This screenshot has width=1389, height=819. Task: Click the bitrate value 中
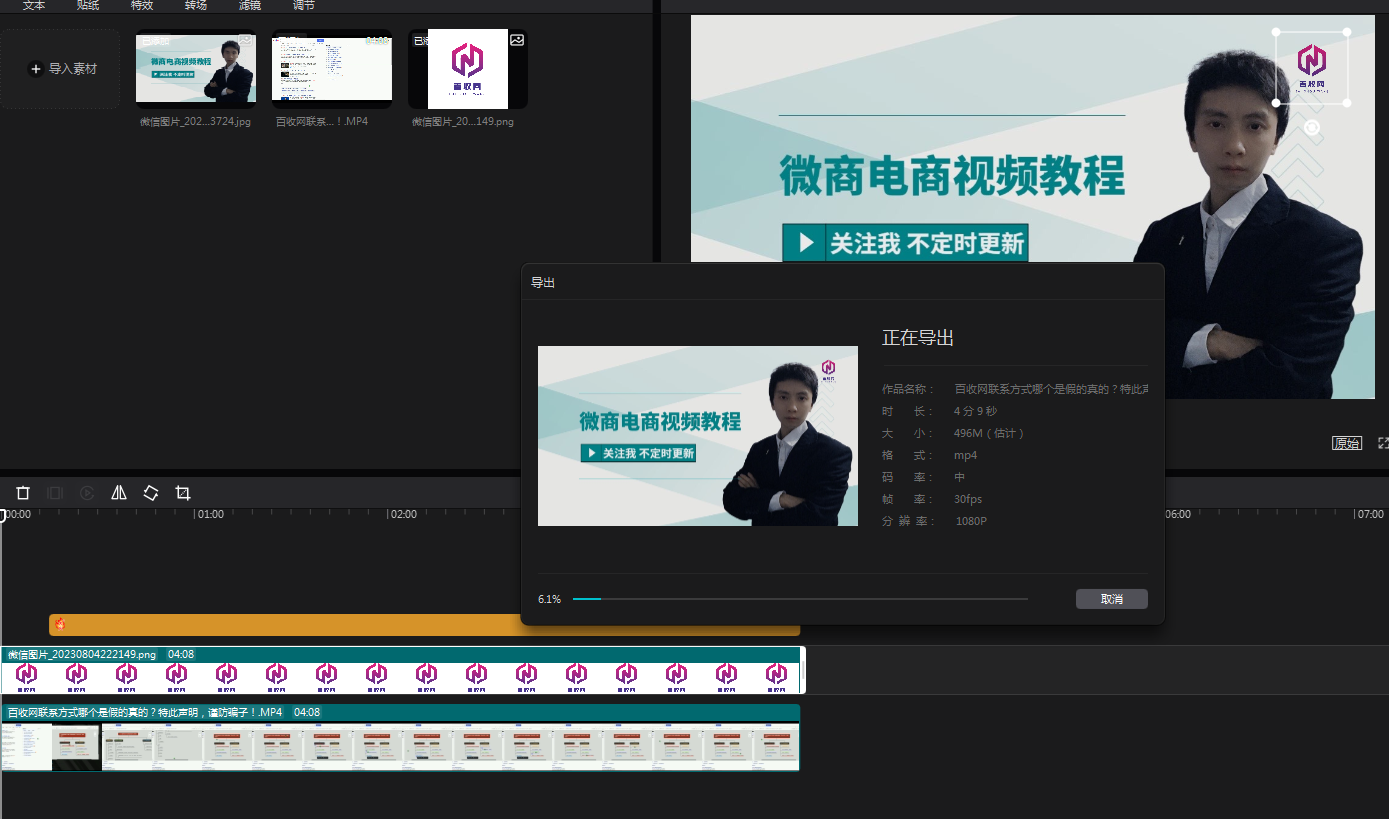(960, 477)
